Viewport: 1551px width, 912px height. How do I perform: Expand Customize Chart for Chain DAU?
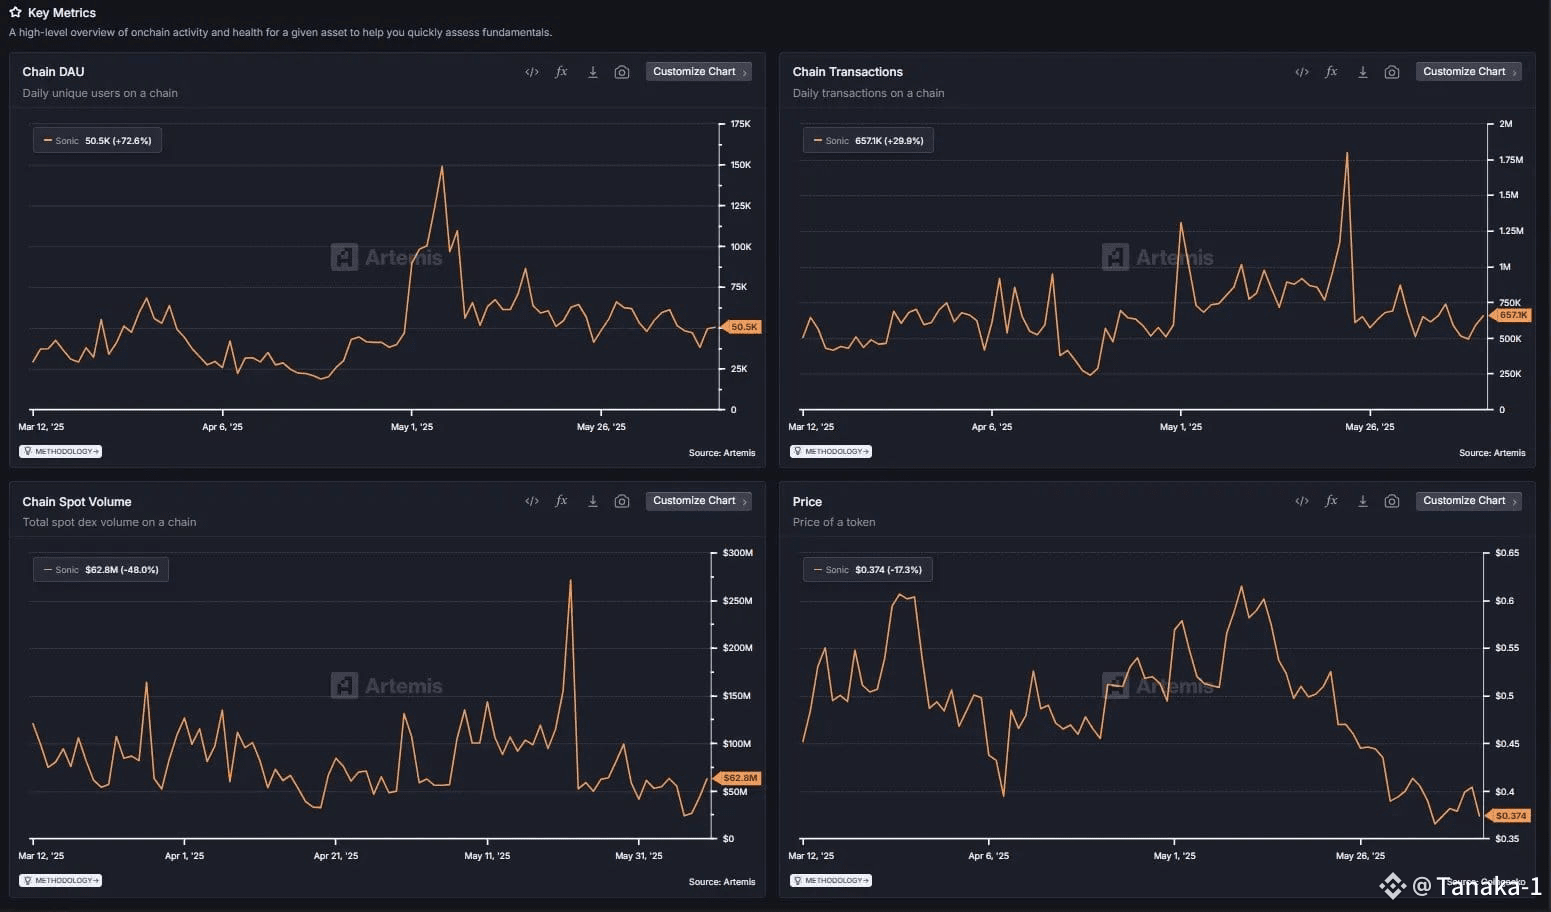tap(699, 72)
